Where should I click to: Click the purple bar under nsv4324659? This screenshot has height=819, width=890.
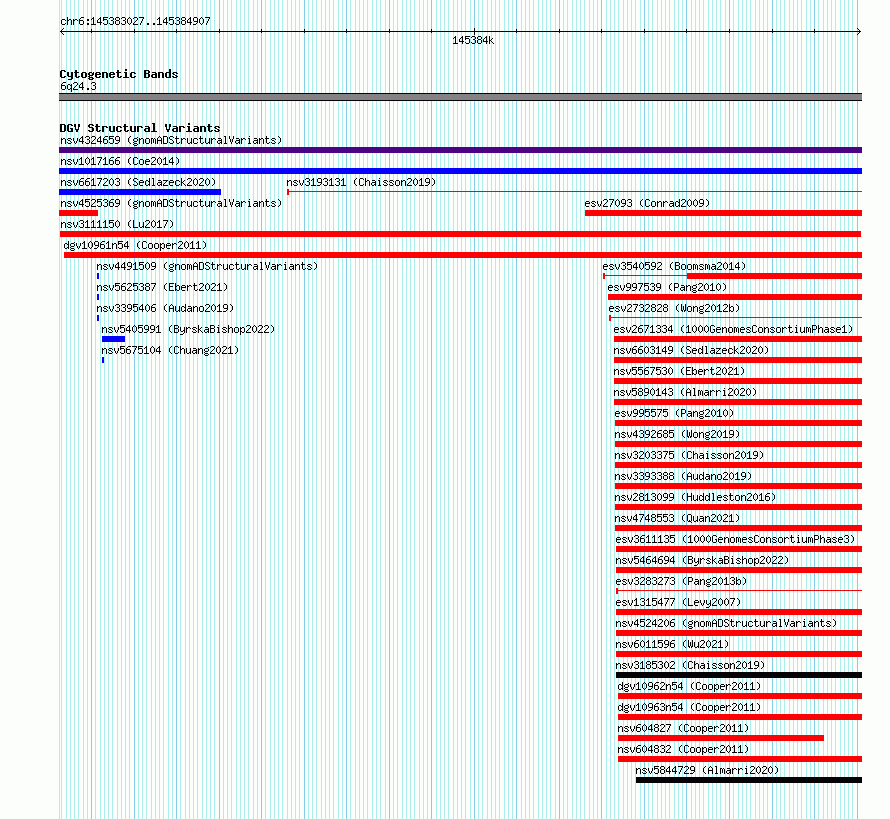click(460, 150)
